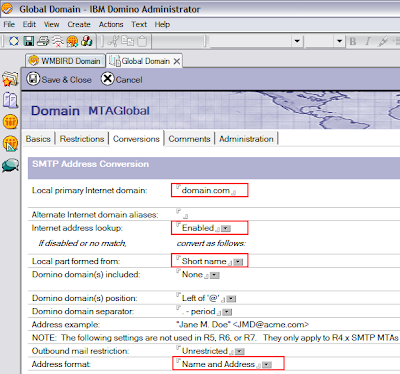The height and width of the screenshot is (374, 400).
Task: Open the Edit menu
Action: (x=29, y=24)
